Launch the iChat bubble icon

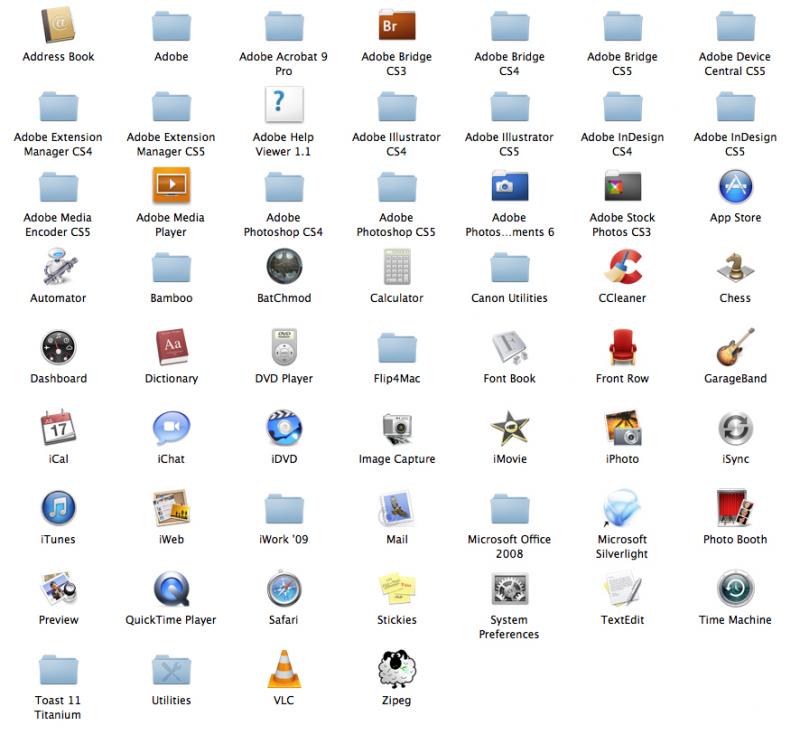[x=171, y=428]
